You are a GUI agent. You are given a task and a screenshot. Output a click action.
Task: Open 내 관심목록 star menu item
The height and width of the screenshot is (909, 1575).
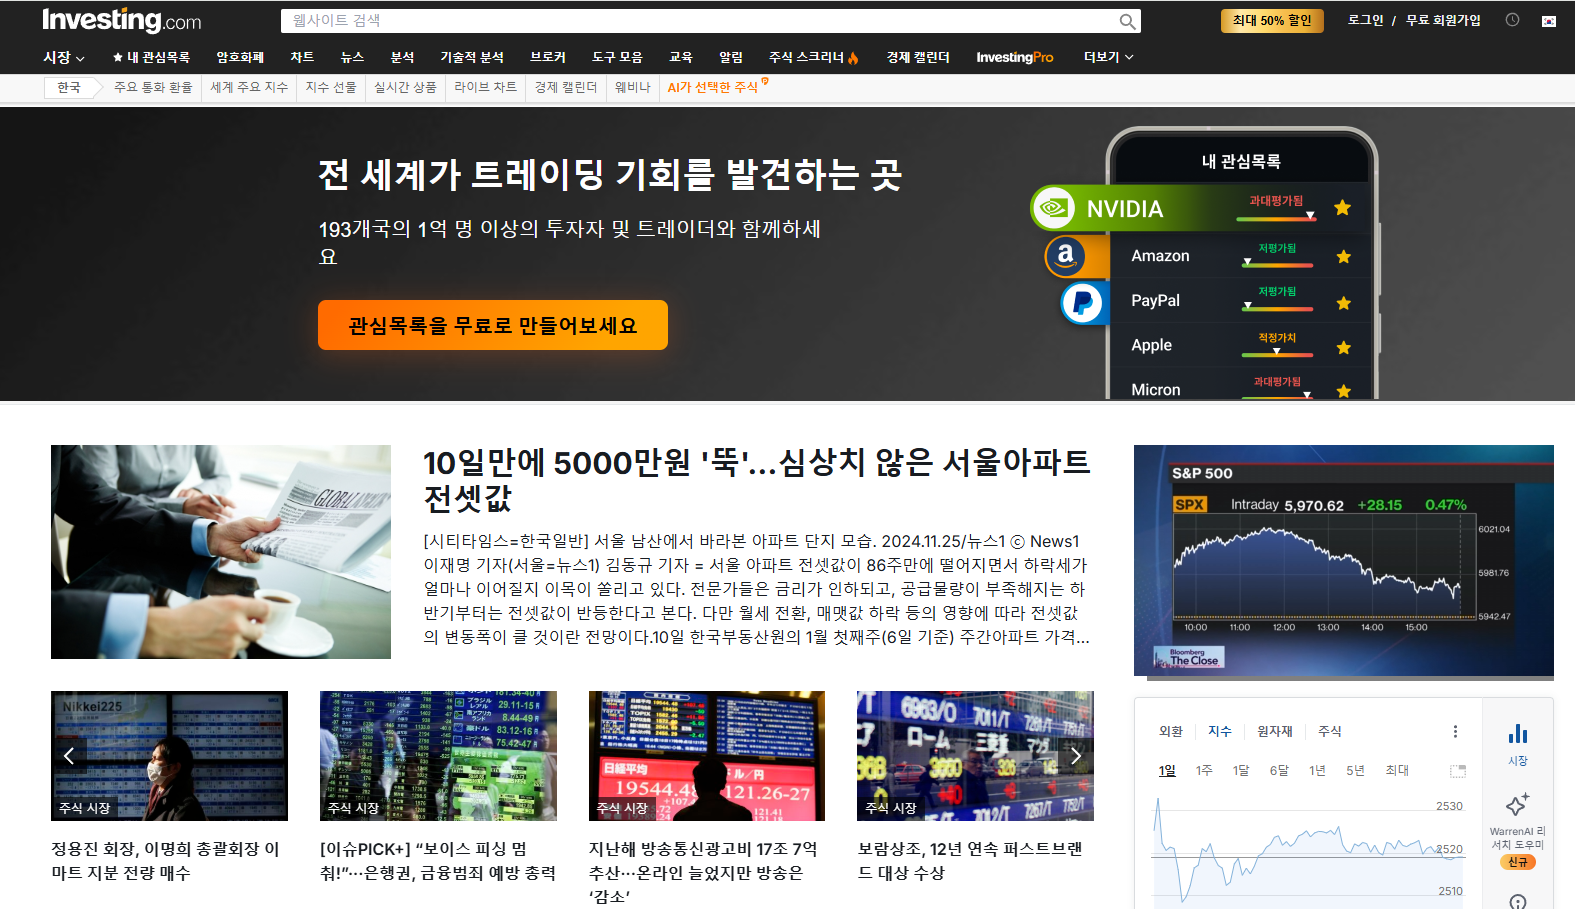[151, 57]
